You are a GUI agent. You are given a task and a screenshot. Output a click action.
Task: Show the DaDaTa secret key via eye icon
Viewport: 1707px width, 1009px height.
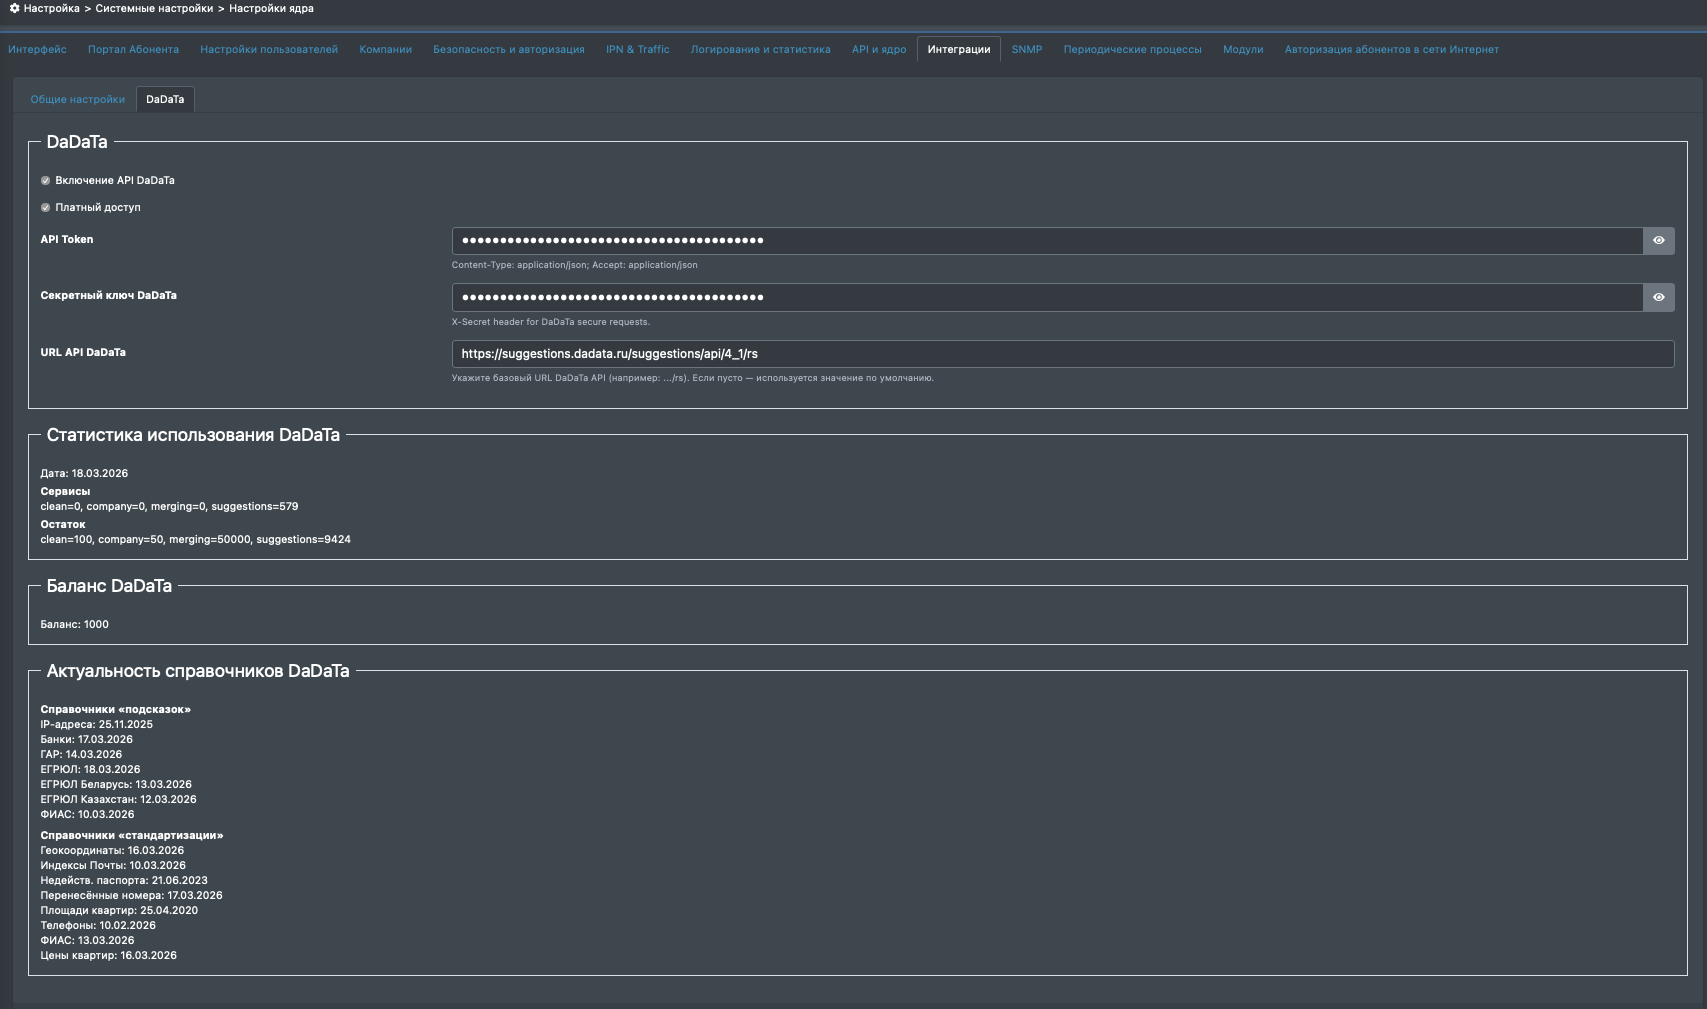coord(1658,297)
